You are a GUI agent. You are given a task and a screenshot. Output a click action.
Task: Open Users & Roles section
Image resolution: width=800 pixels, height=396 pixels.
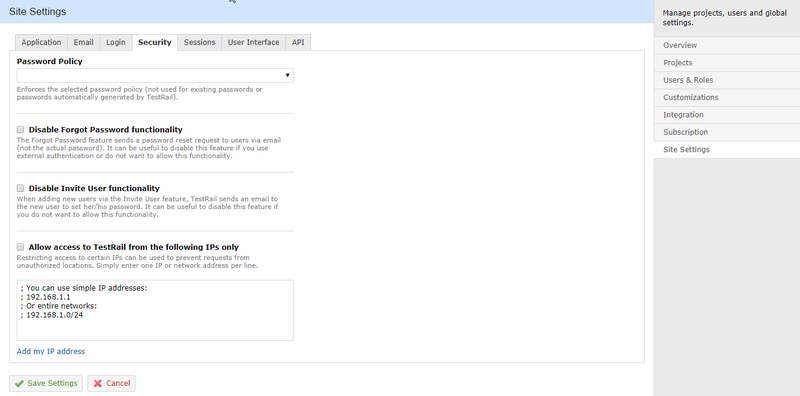pos(727,80)
